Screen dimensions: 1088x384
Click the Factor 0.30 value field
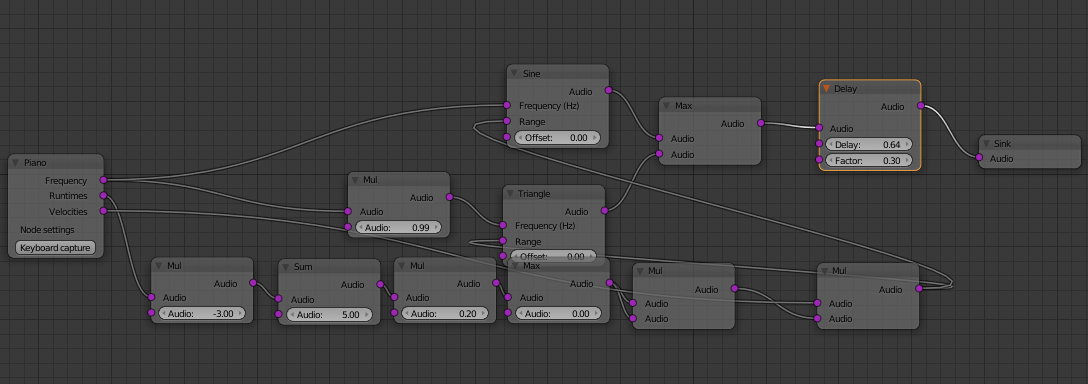point(869,160)
